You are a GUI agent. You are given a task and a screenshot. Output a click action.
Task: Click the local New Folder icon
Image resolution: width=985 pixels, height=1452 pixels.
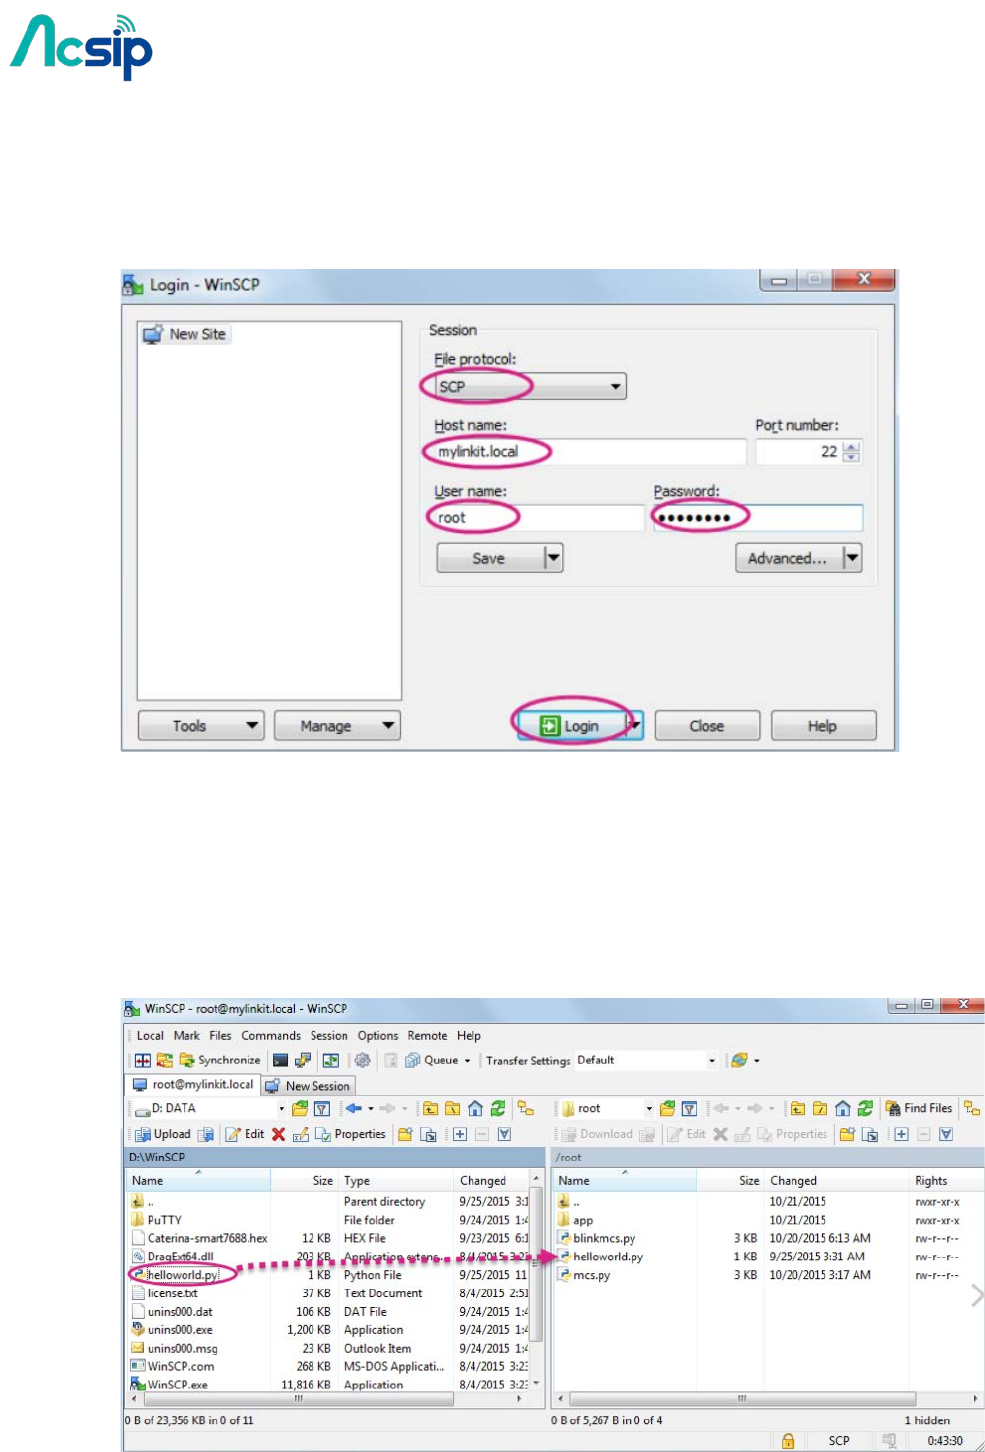click(405, 1134)
